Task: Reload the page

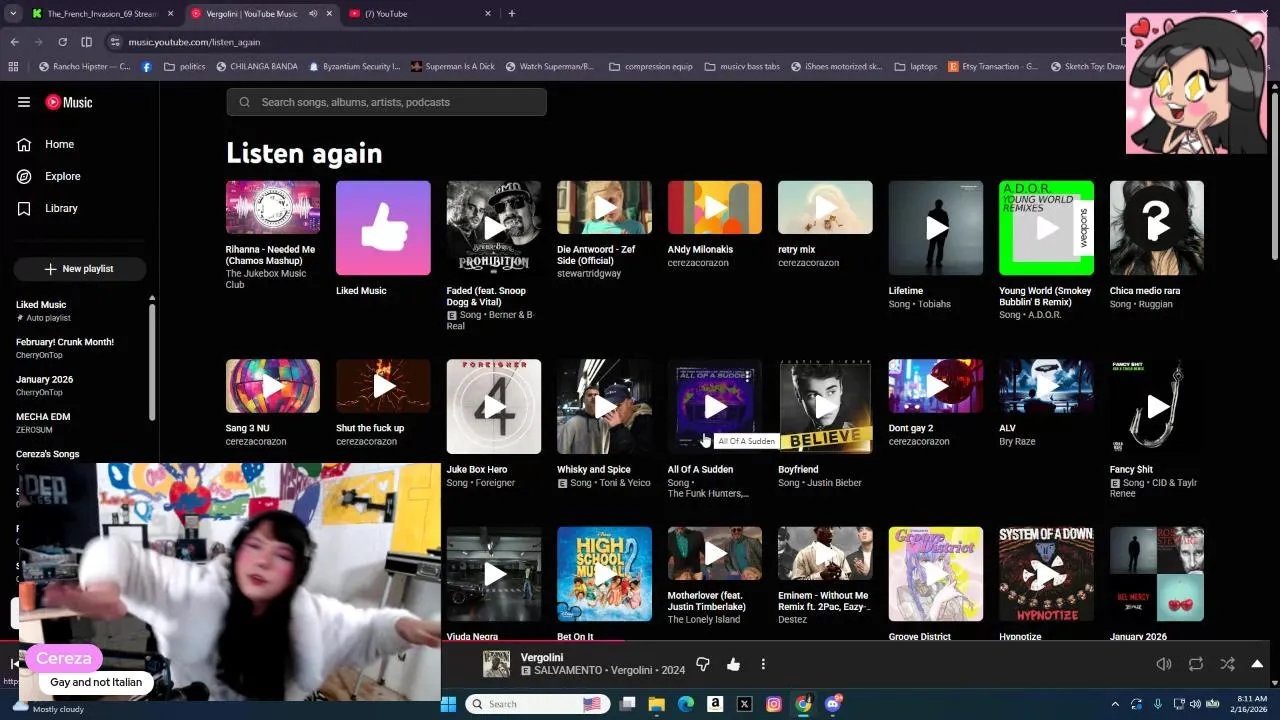Action: 62,42
